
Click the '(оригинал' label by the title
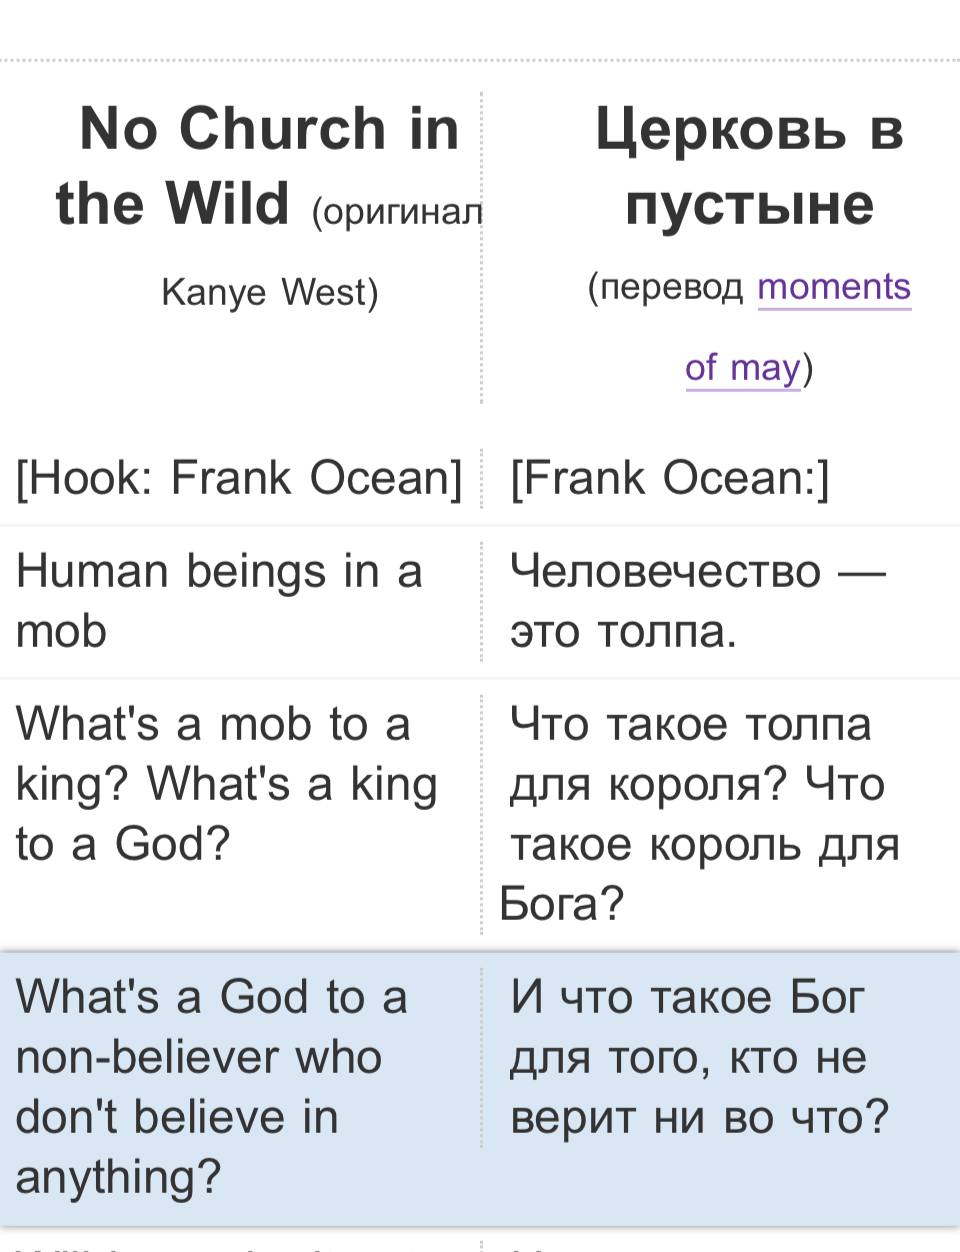click(396, 211)
